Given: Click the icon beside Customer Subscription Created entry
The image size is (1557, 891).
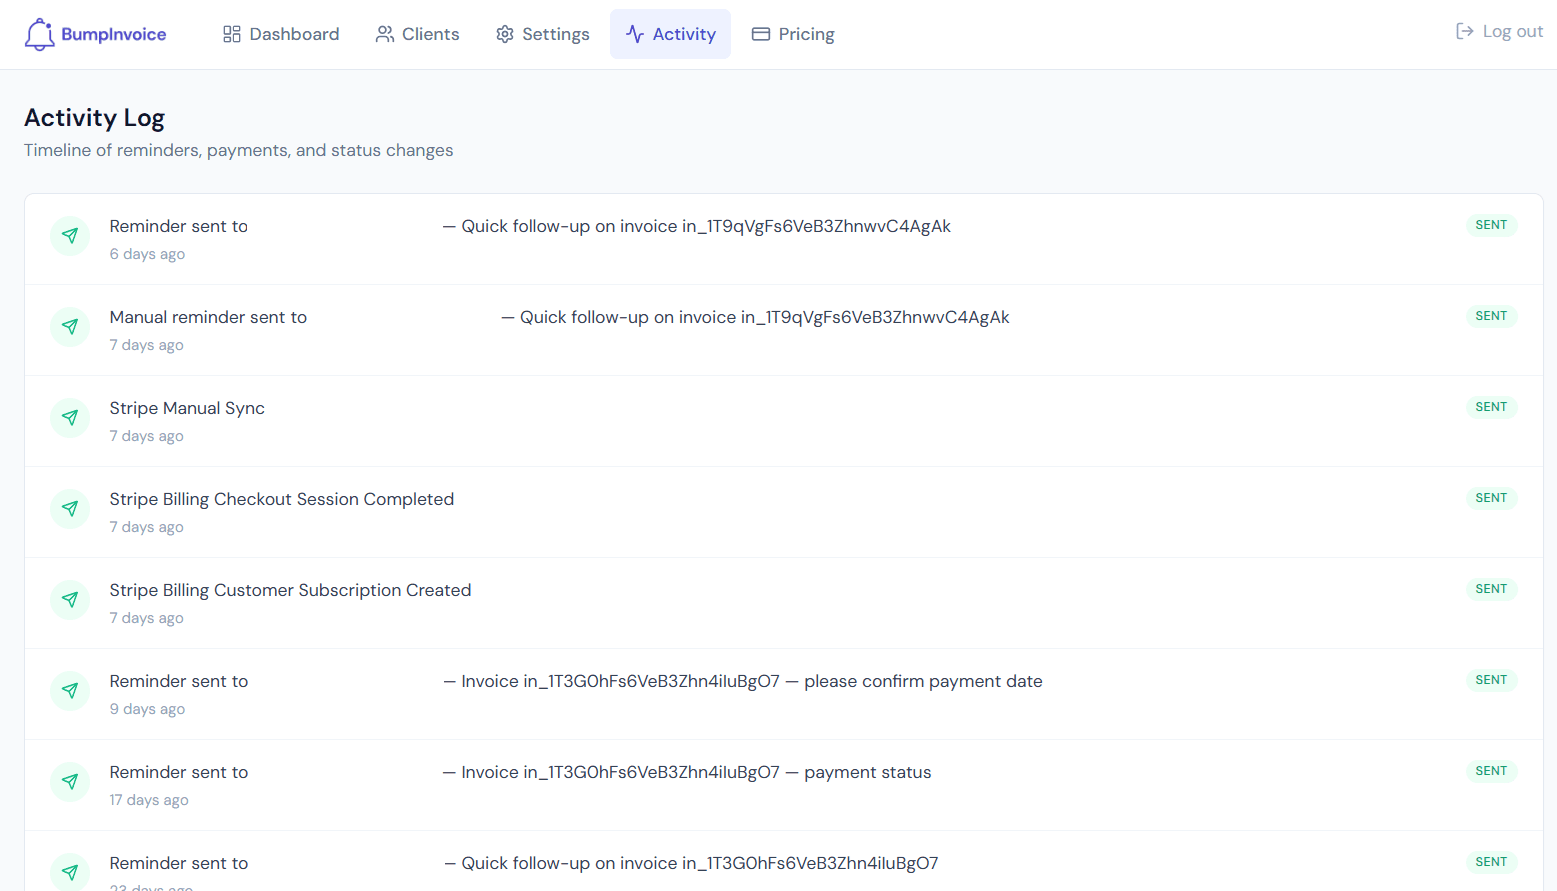Looking at the screenshot, I should (x=70, y=600).
